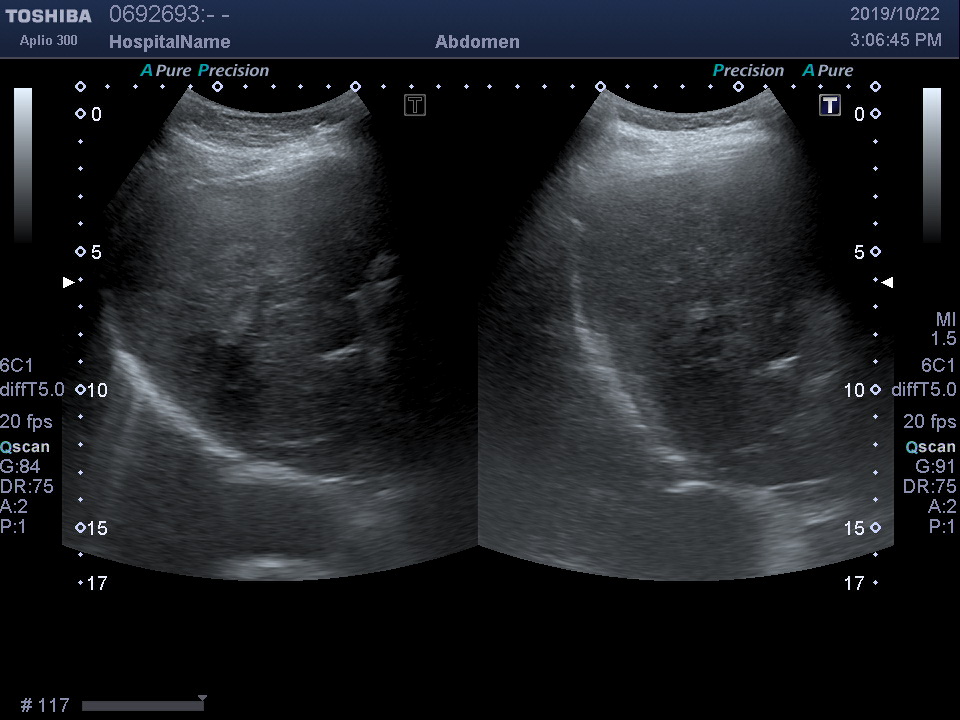Click the right image's A Pure label

tap(828, 70)
